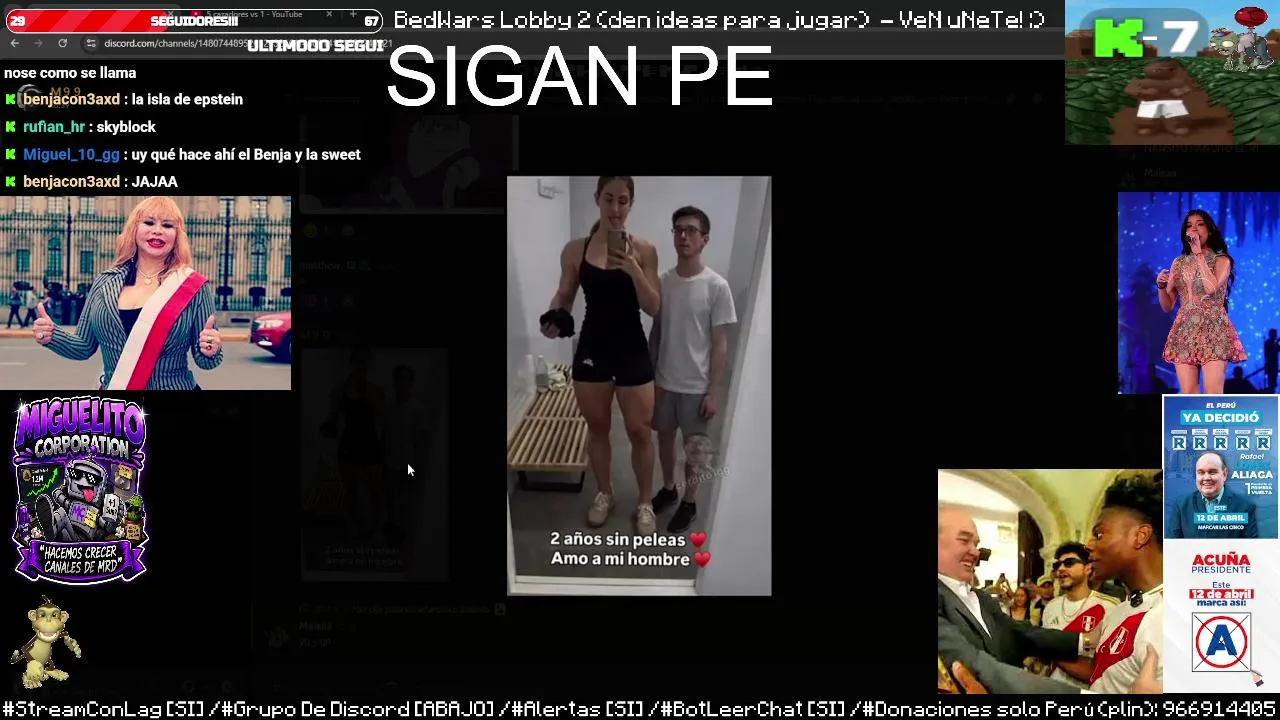Viewport: 1280px width, 720px height.
Task: Click the enlarged couple mirror selfie image
Action: [x=639, y=386]
